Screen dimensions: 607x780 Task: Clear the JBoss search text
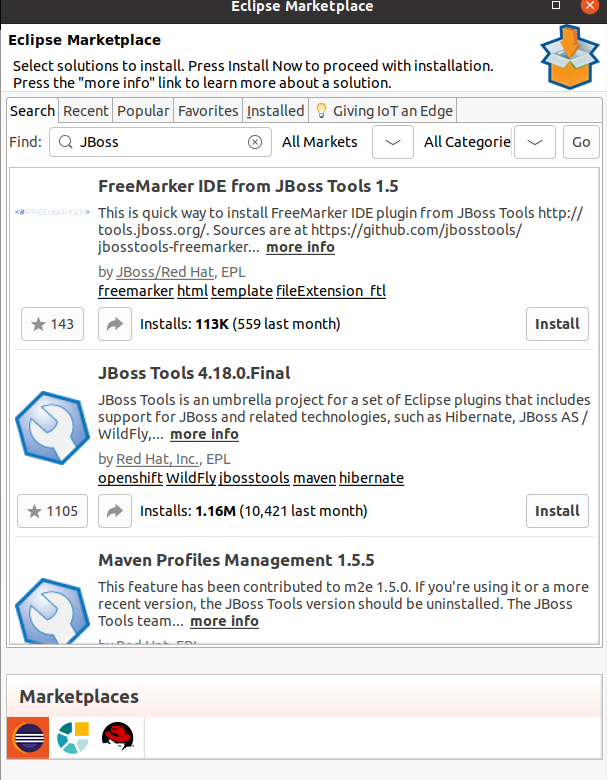(x=255, y=142)
